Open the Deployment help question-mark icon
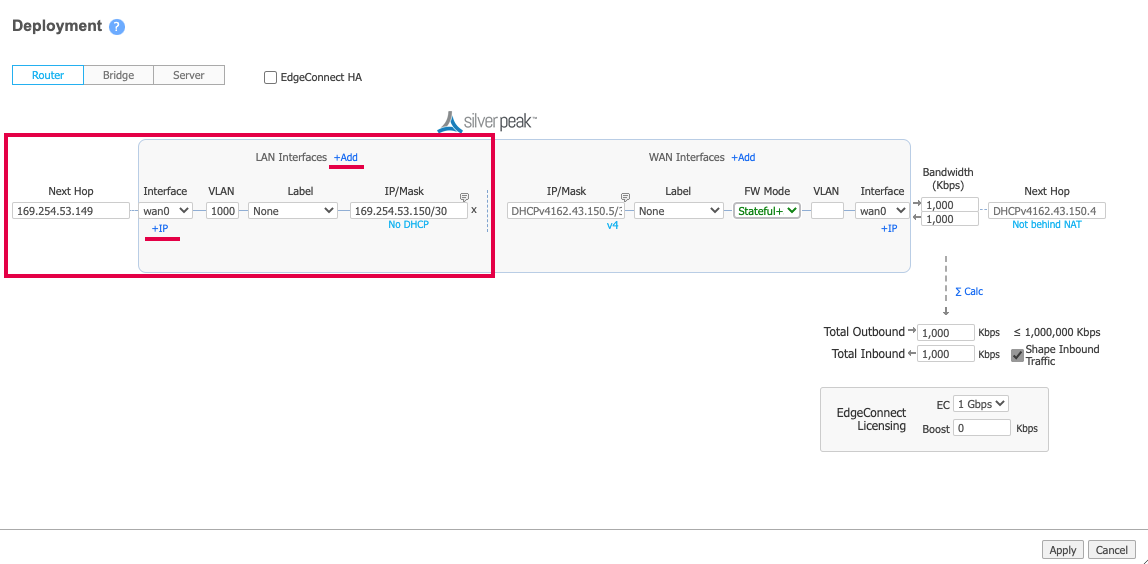 tap(117, 27)
